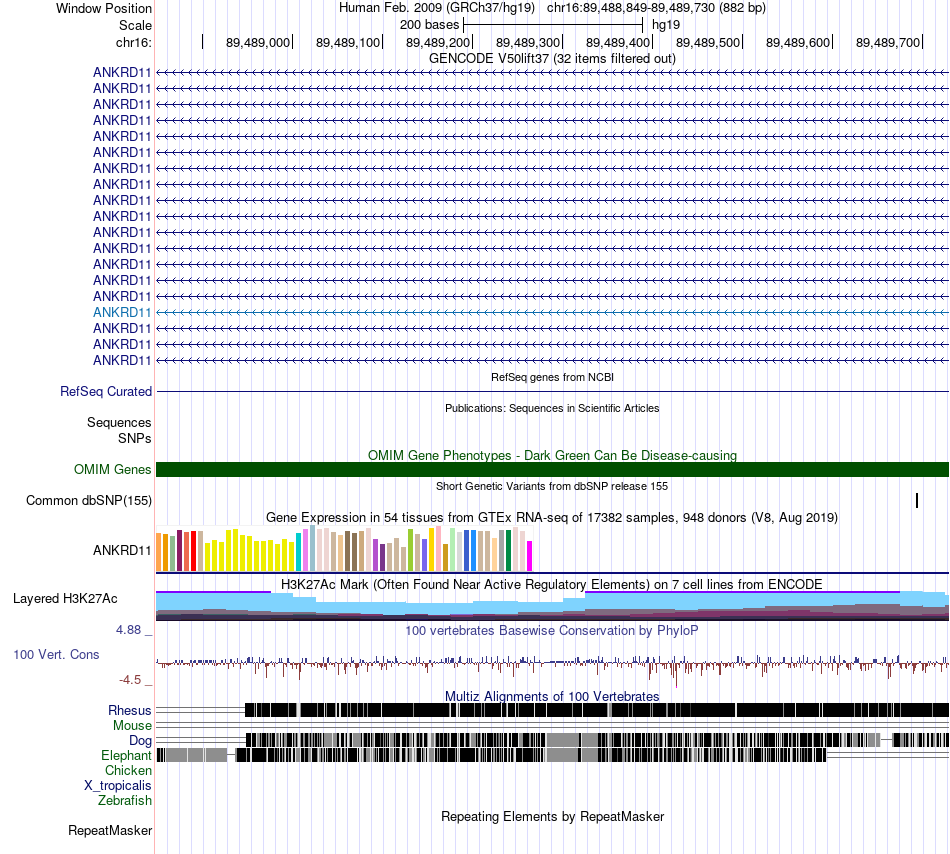Click the 'RepeatMasker' track label
The width and height of the screenshot is (950, 854).
coord(110,831)
